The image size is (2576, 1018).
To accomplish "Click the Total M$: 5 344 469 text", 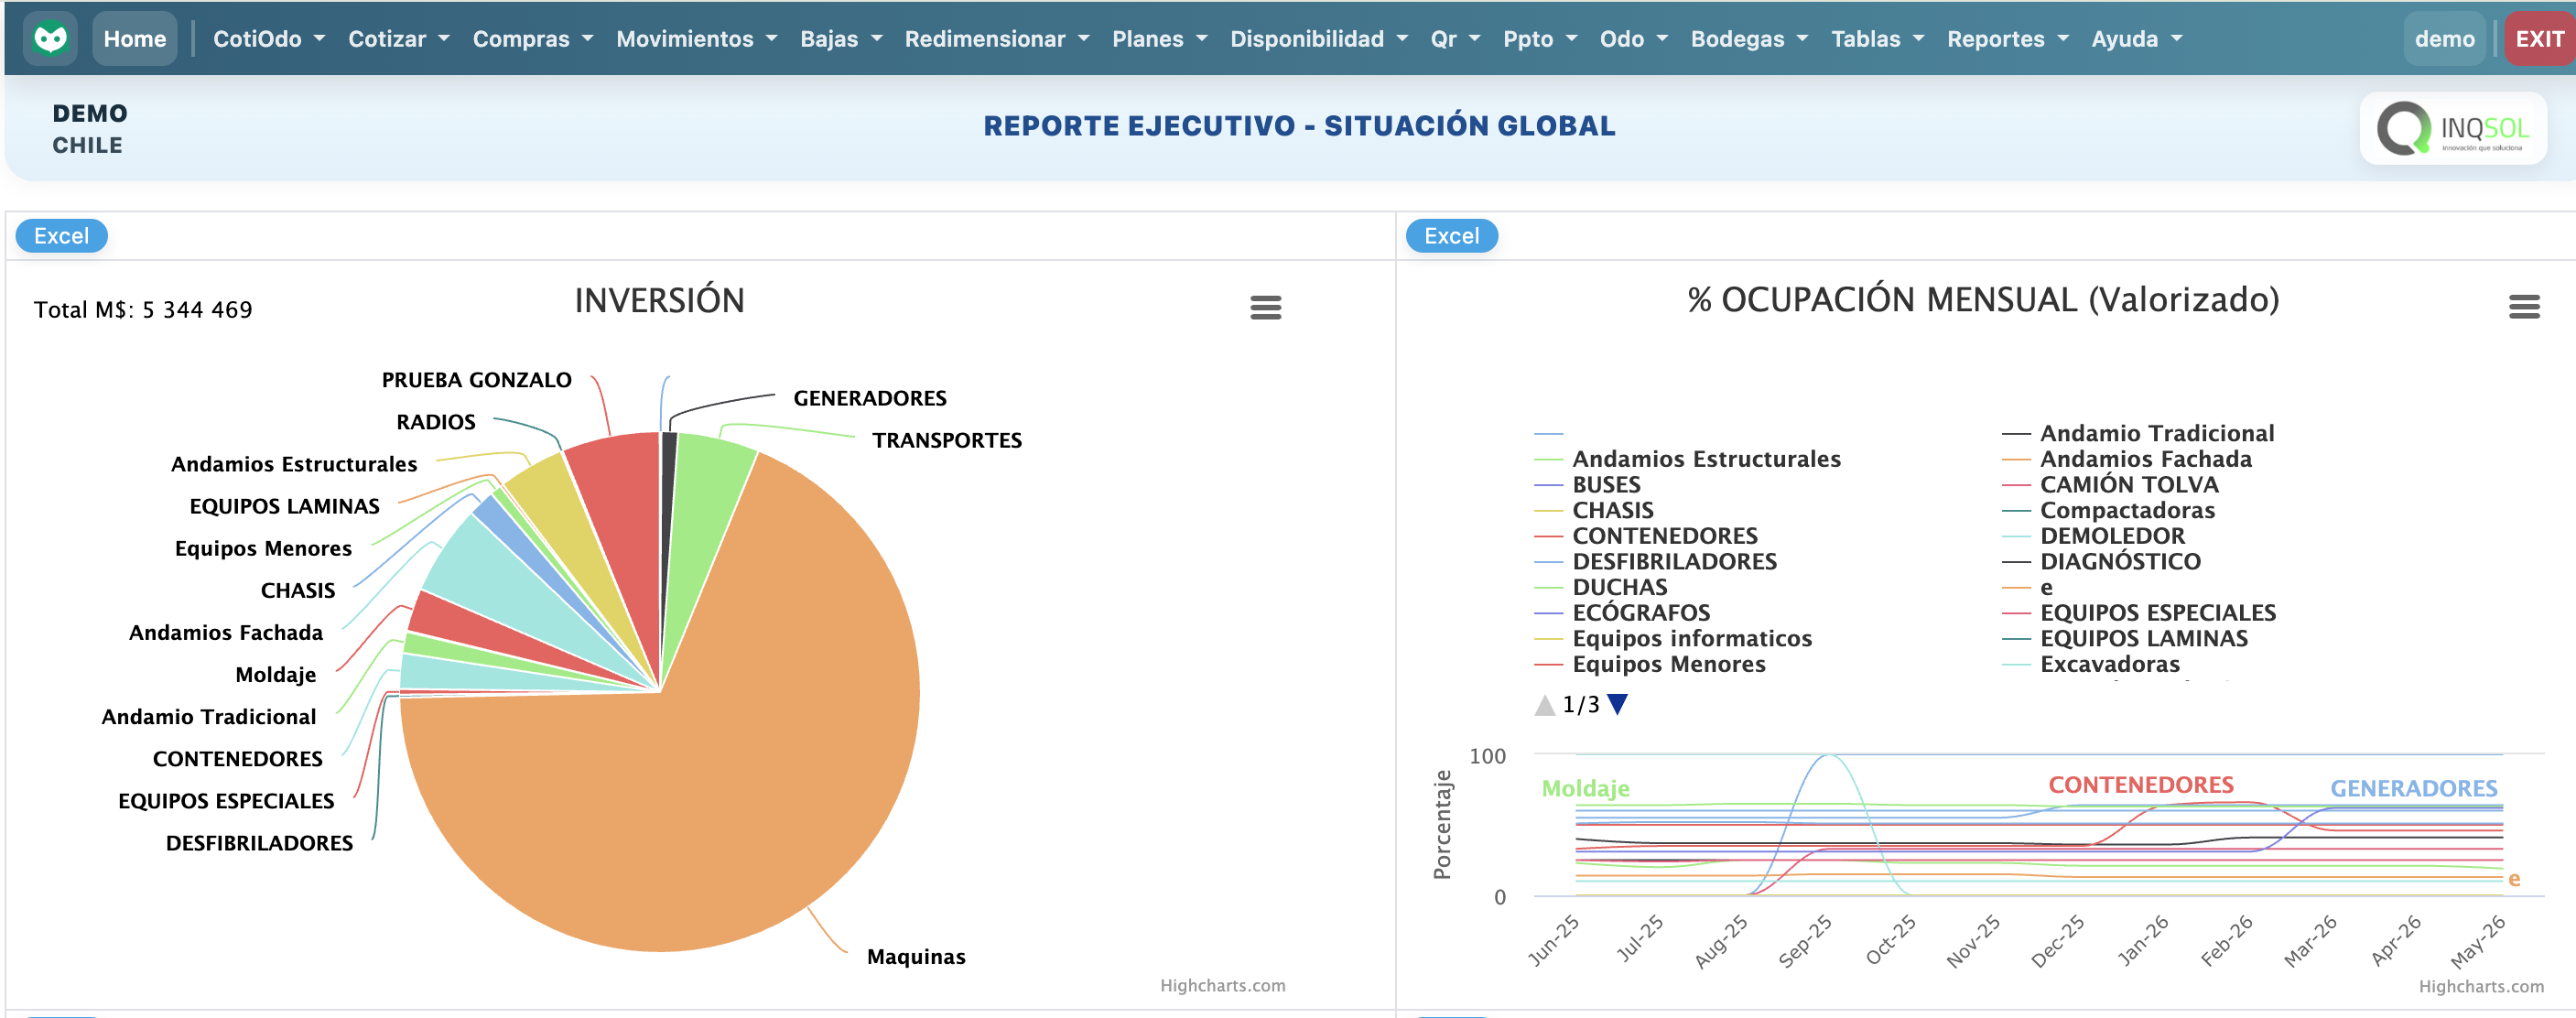I will pos(143,310).
